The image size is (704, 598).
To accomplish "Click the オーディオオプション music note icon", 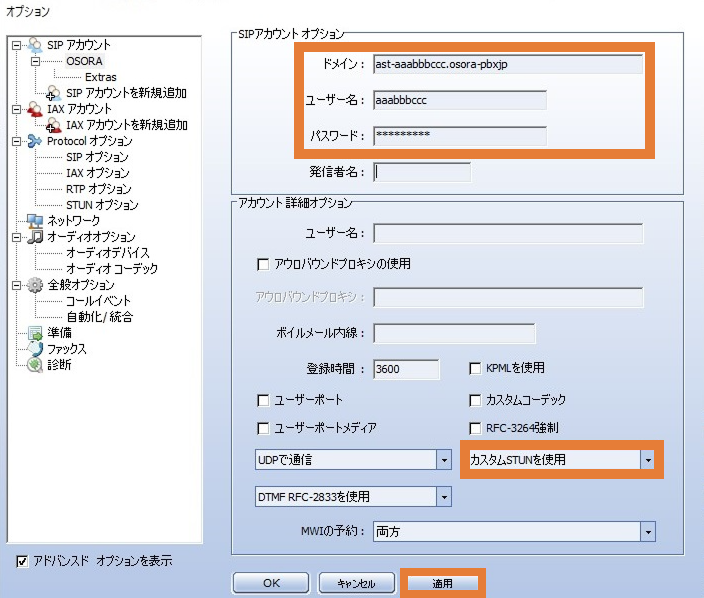I will [x=36, y=237].
